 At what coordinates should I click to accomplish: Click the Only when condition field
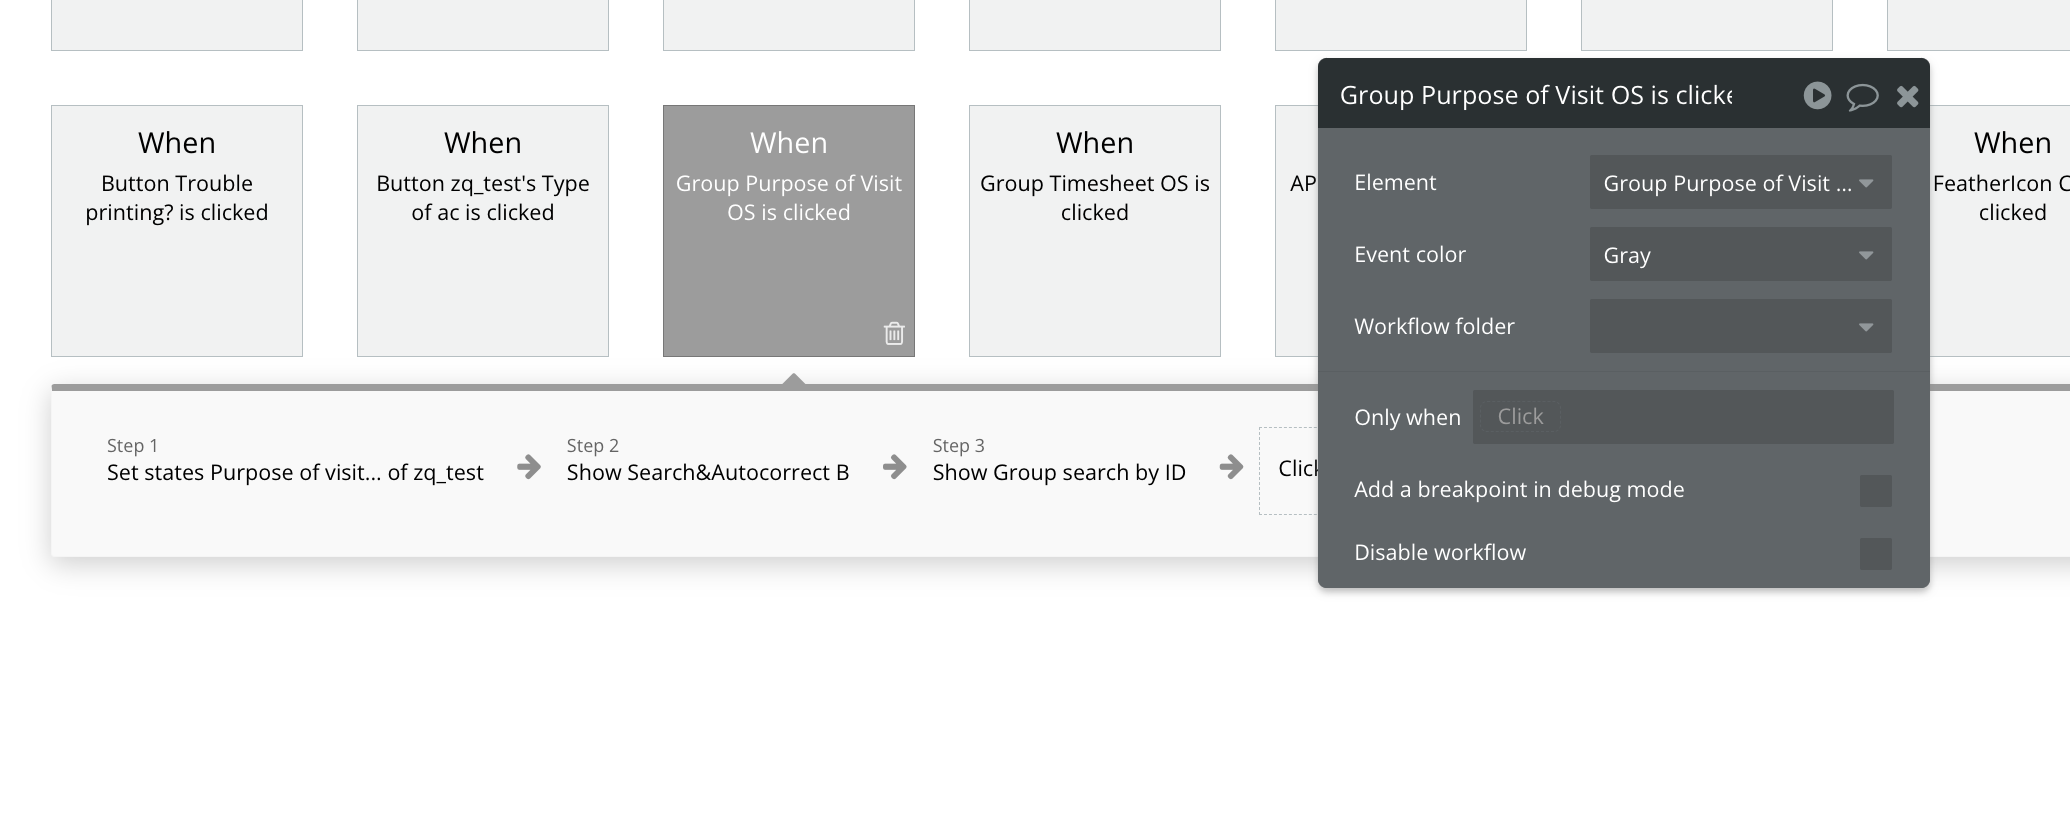pyautogui.click(x=1683, y=417)
